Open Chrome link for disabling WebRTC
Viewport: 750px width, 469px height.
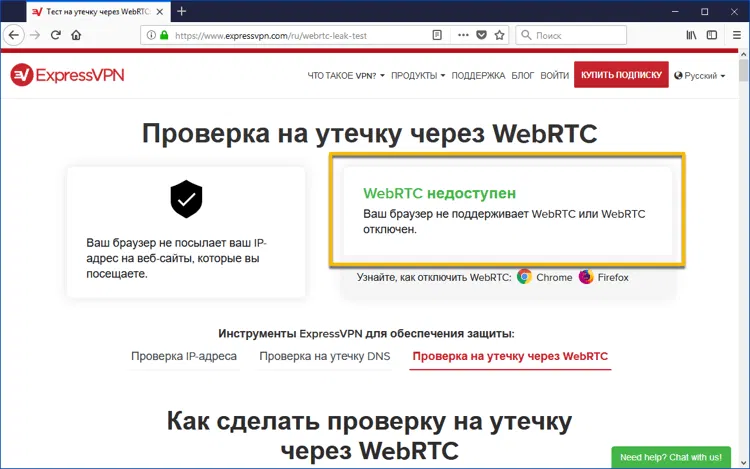[x=554, y=277]
